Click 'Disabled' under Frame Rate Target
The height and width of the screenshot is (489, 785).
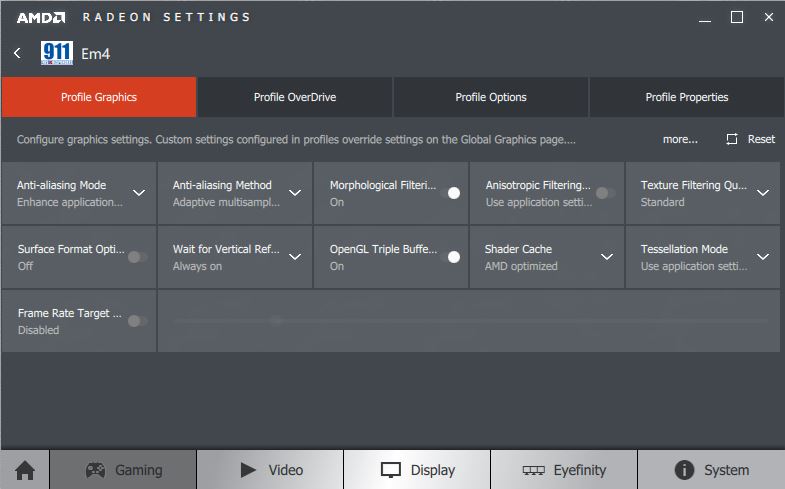coord(39,330)
